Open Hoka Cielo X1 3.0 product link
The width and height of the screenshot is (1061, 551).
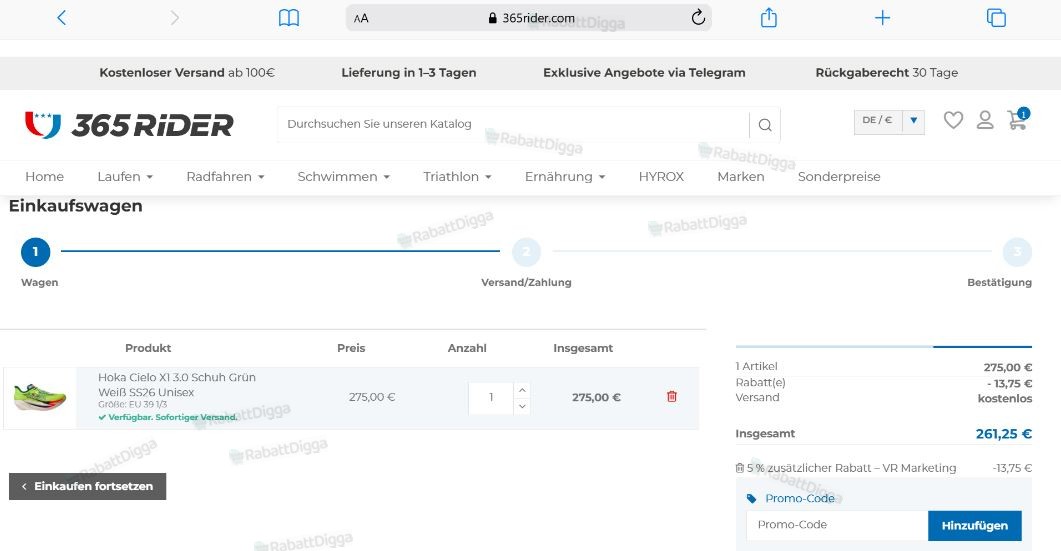177,384
